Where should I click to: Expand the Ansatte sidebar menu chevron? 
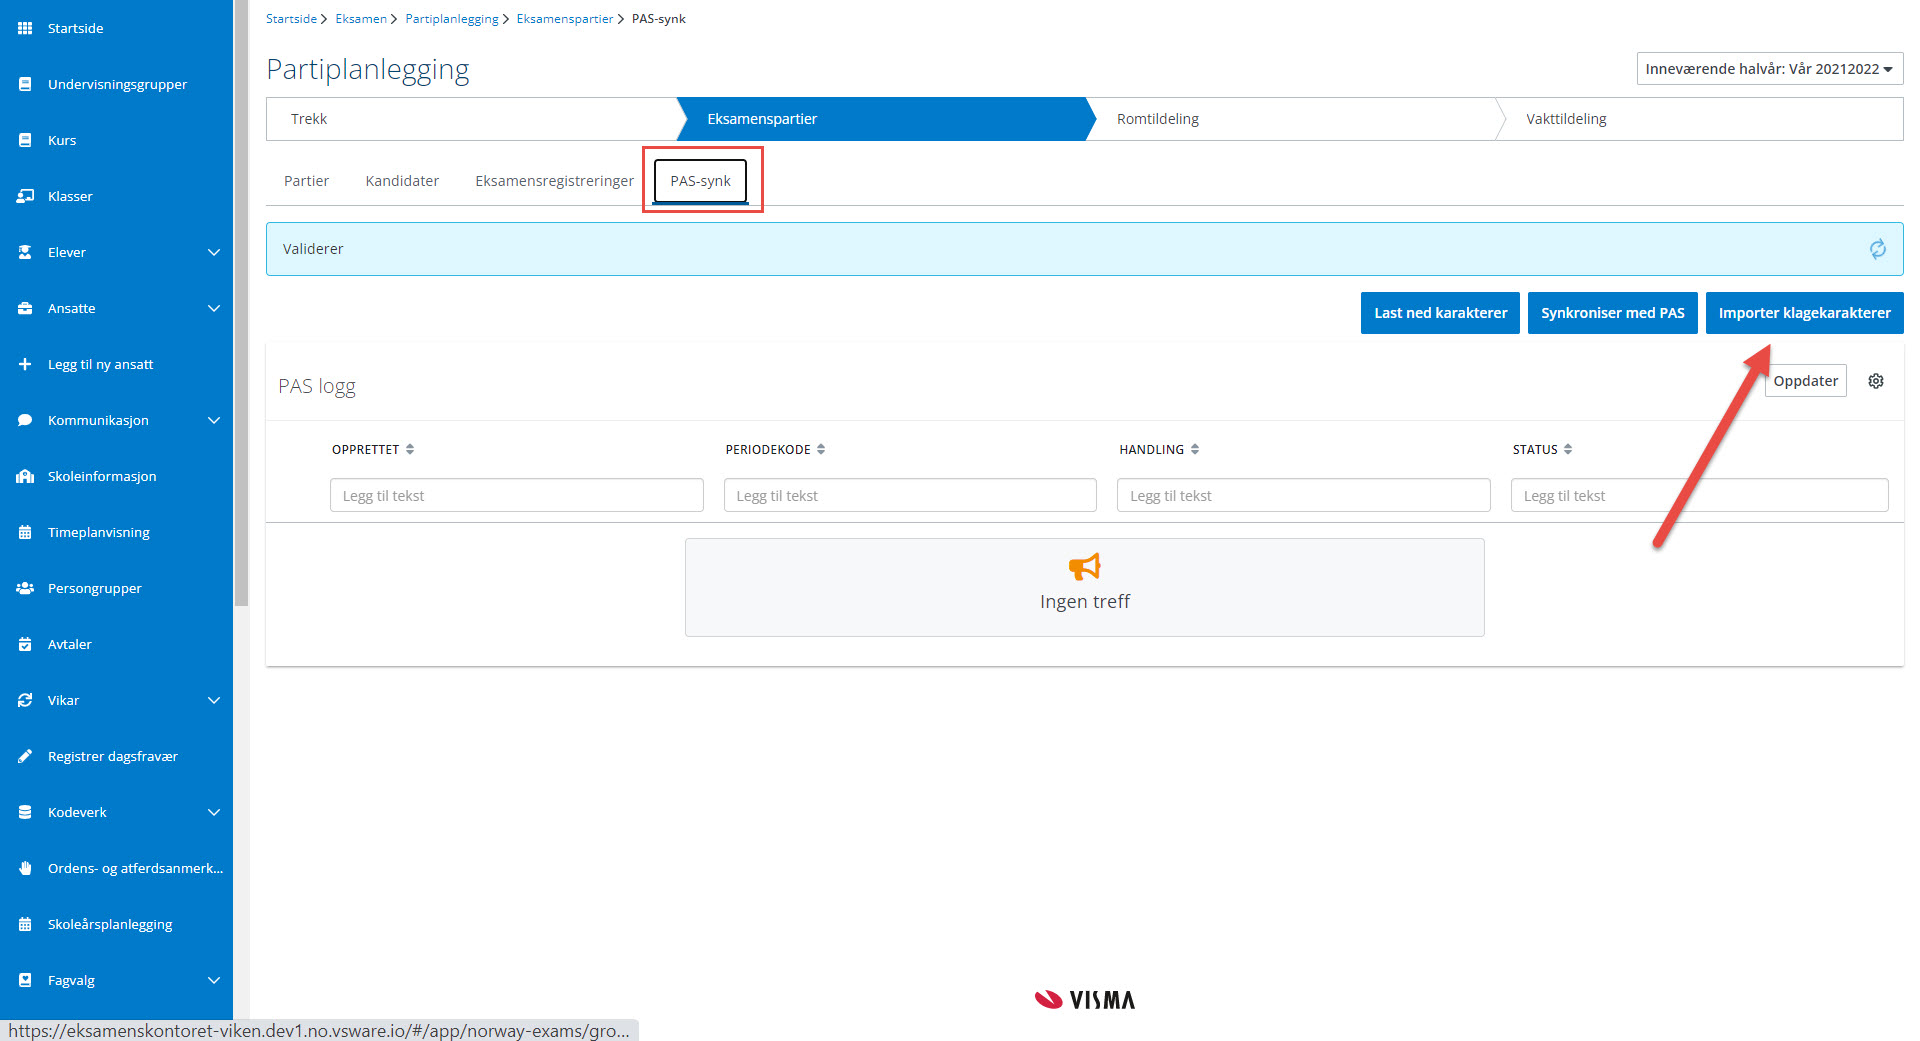[x=213, y=308]
